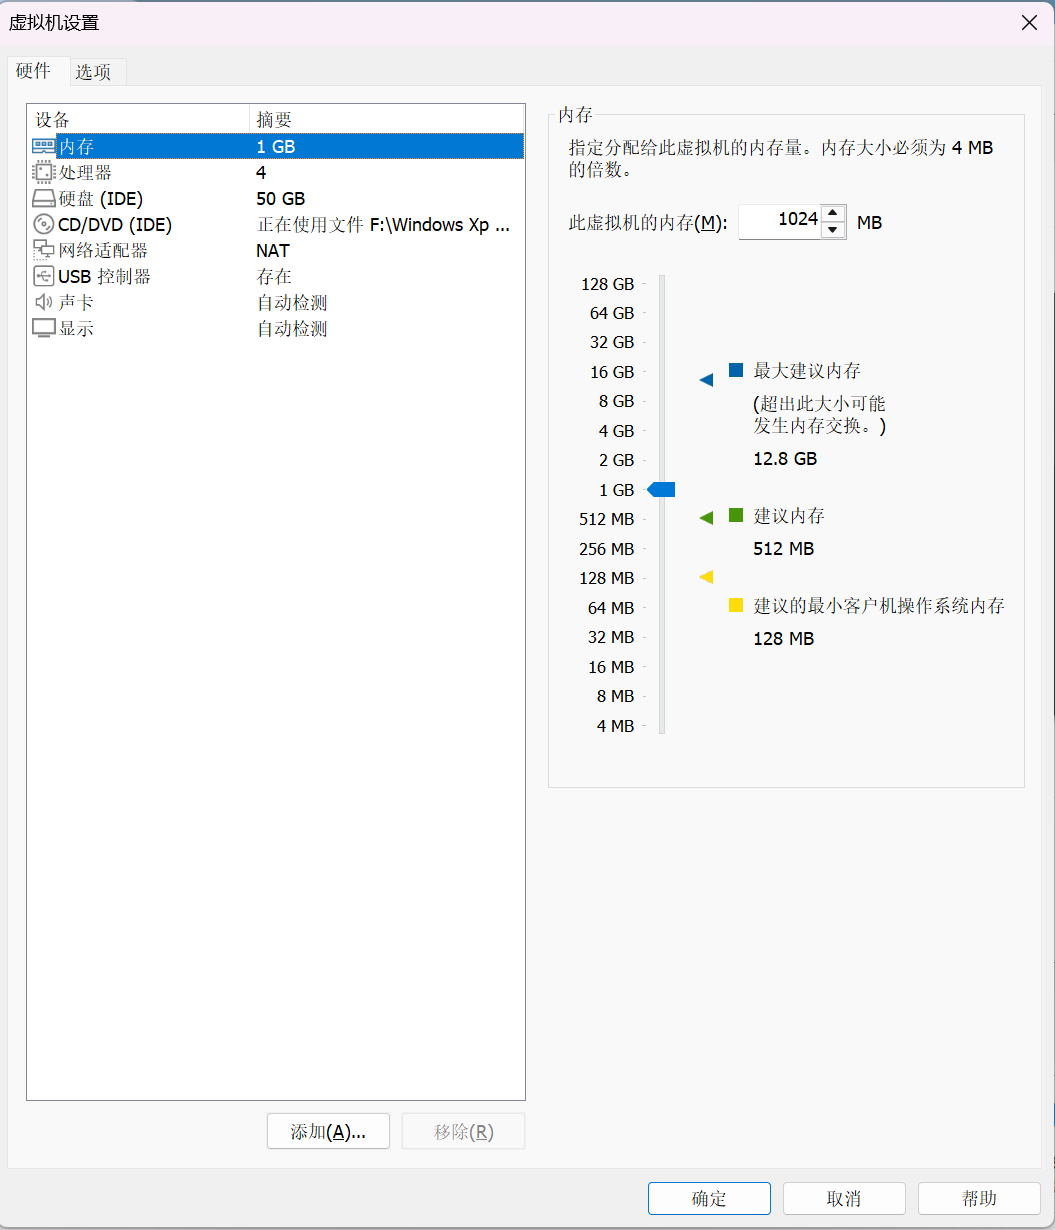Click the memory slider handle at 1 GB
The width and height of the screenshot is (1055, 1230).
tap(662, 490)
